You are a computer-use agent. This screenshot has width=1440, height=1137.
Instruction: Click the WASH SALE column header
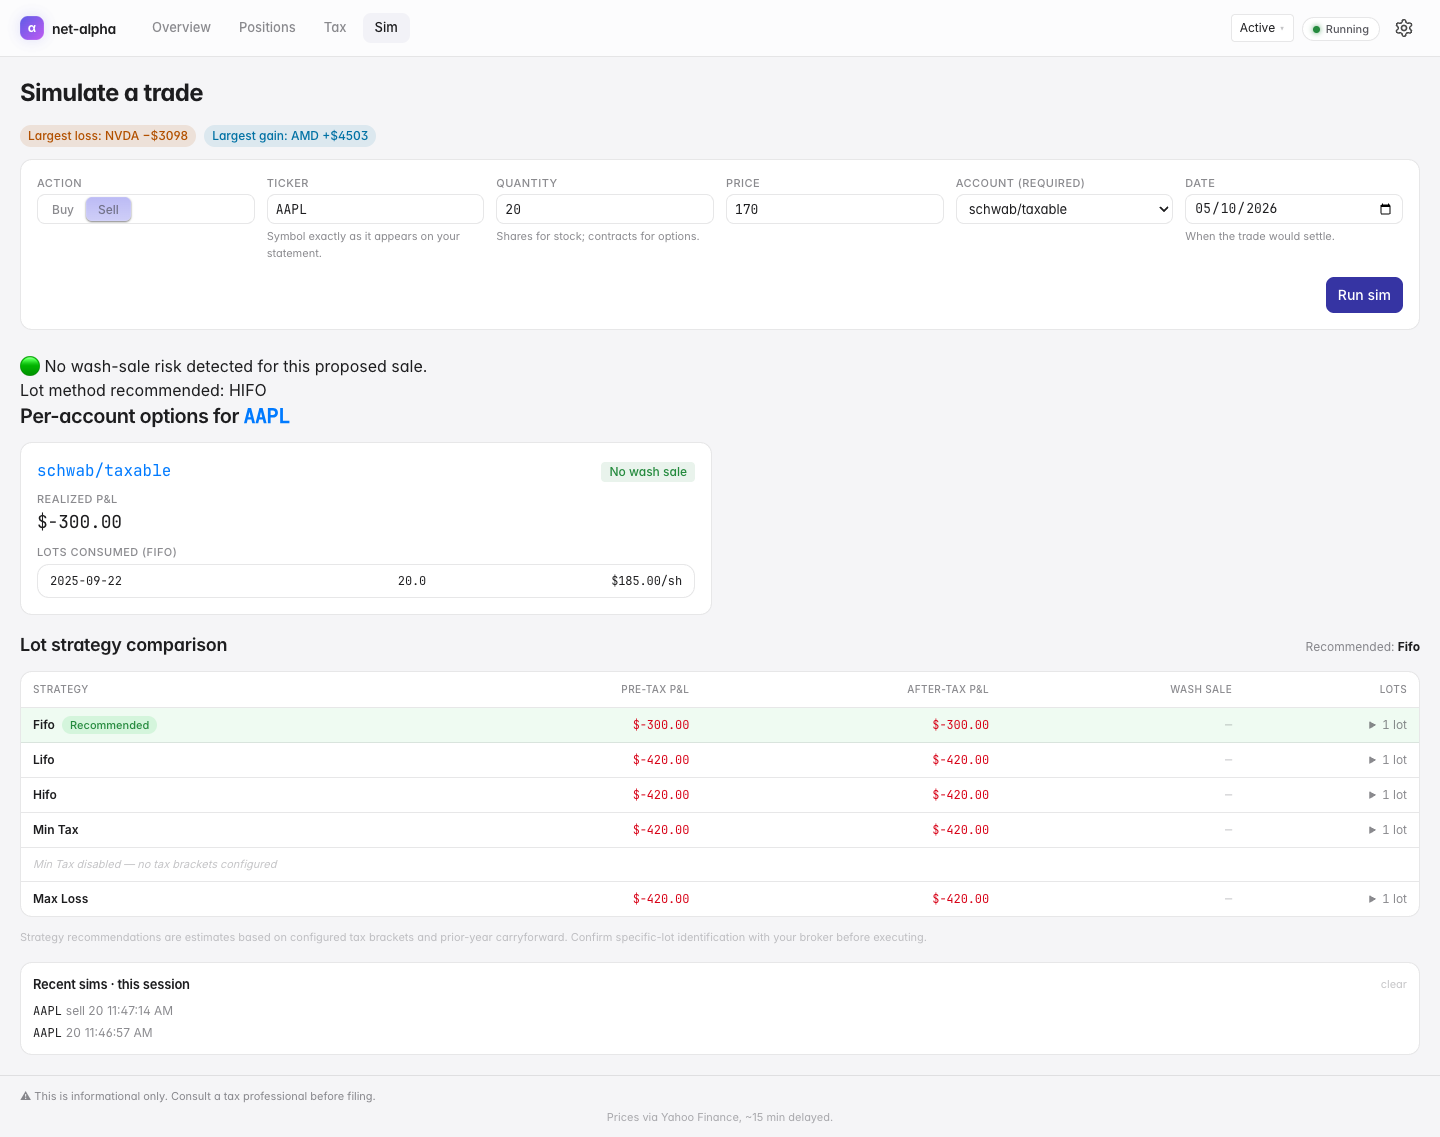[1201, 689]
